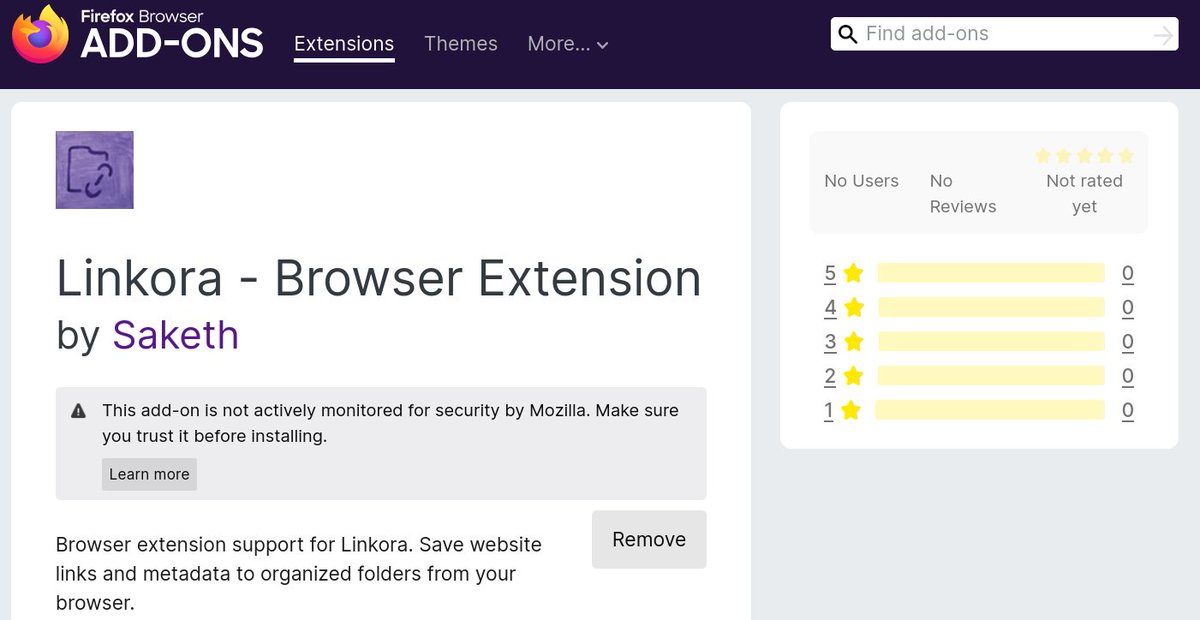Click the 5-star rating bar
The image size is (1200, 620).
pos(991,273)
